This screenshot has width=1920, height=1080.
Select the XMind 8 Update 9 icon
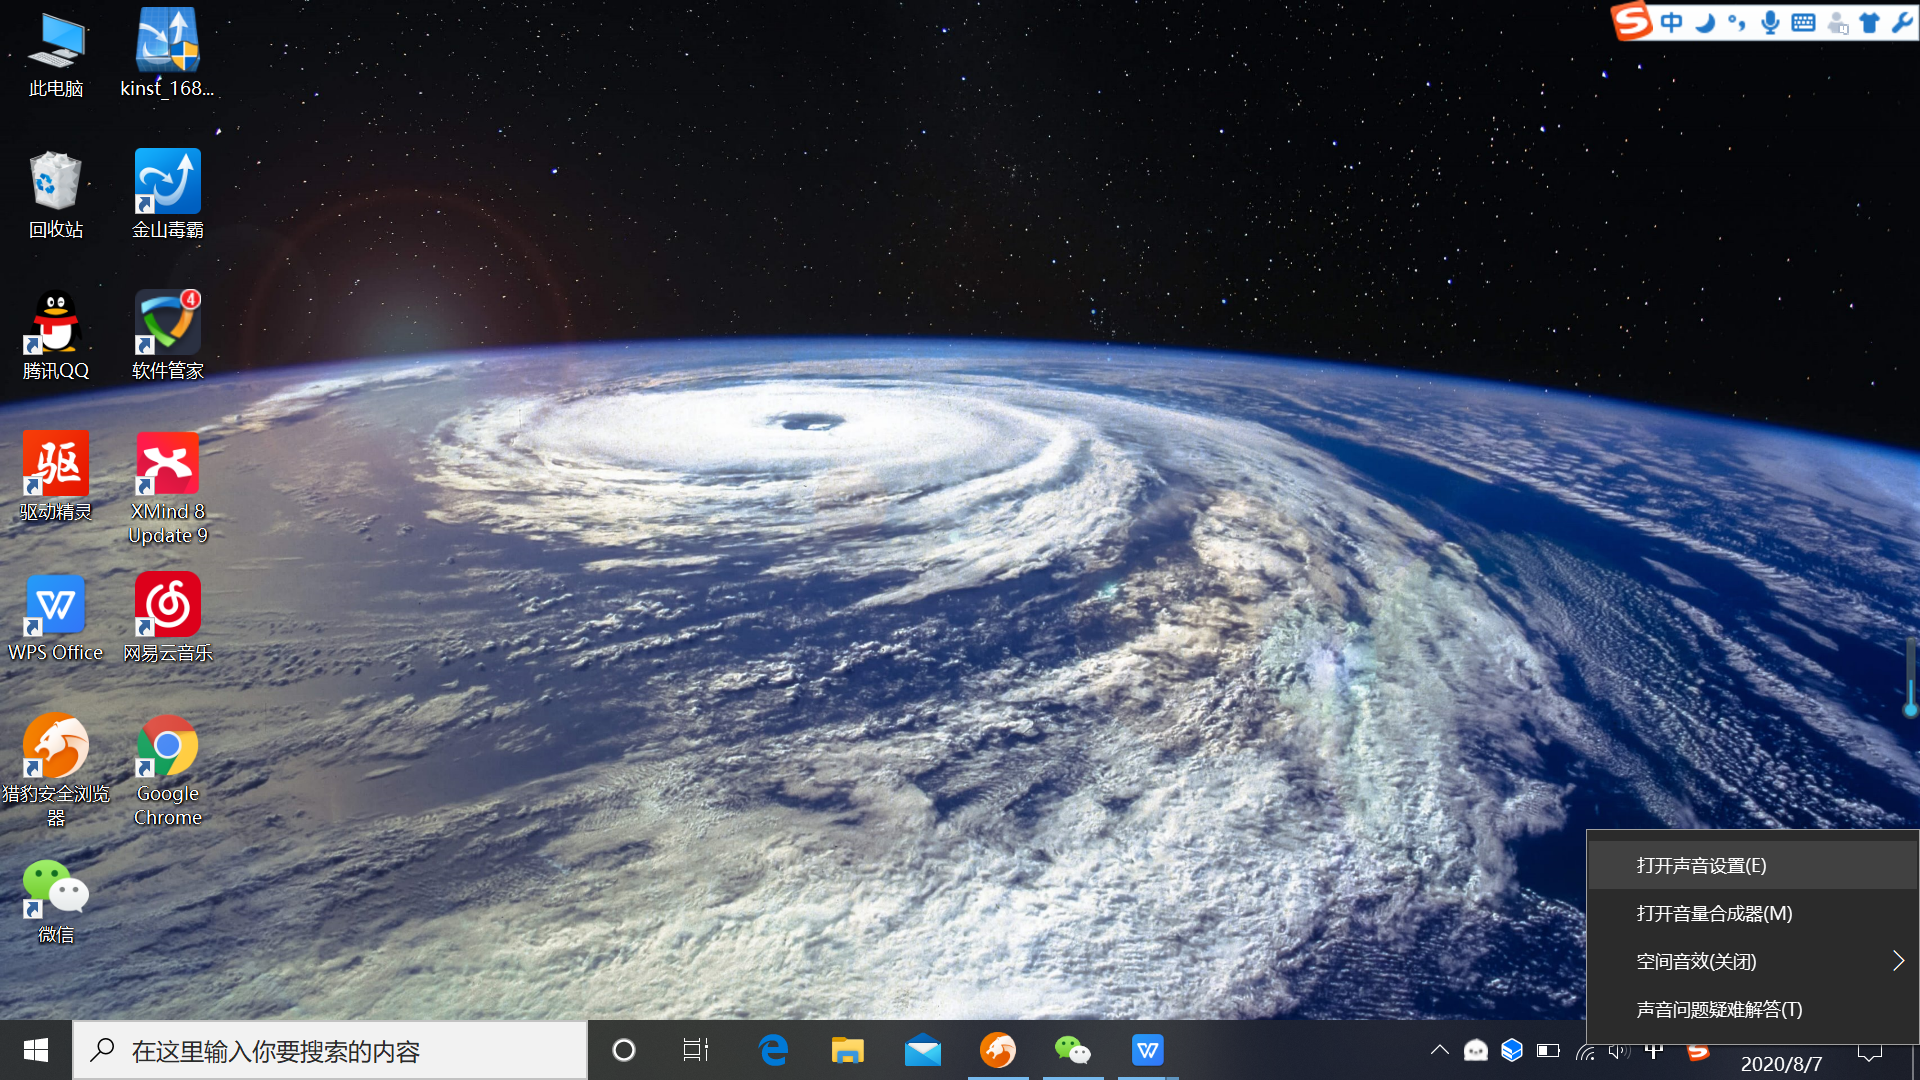point(167,488)
